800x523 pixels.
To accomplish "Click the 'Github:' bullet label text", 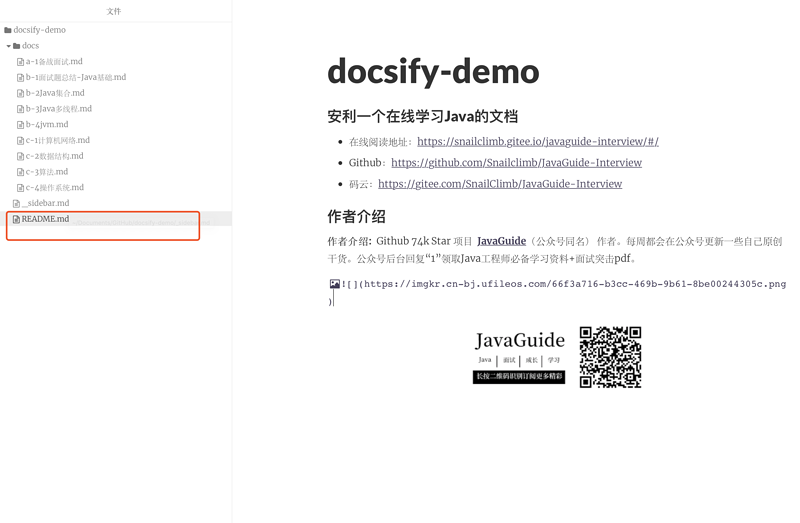I will (367, 163).
